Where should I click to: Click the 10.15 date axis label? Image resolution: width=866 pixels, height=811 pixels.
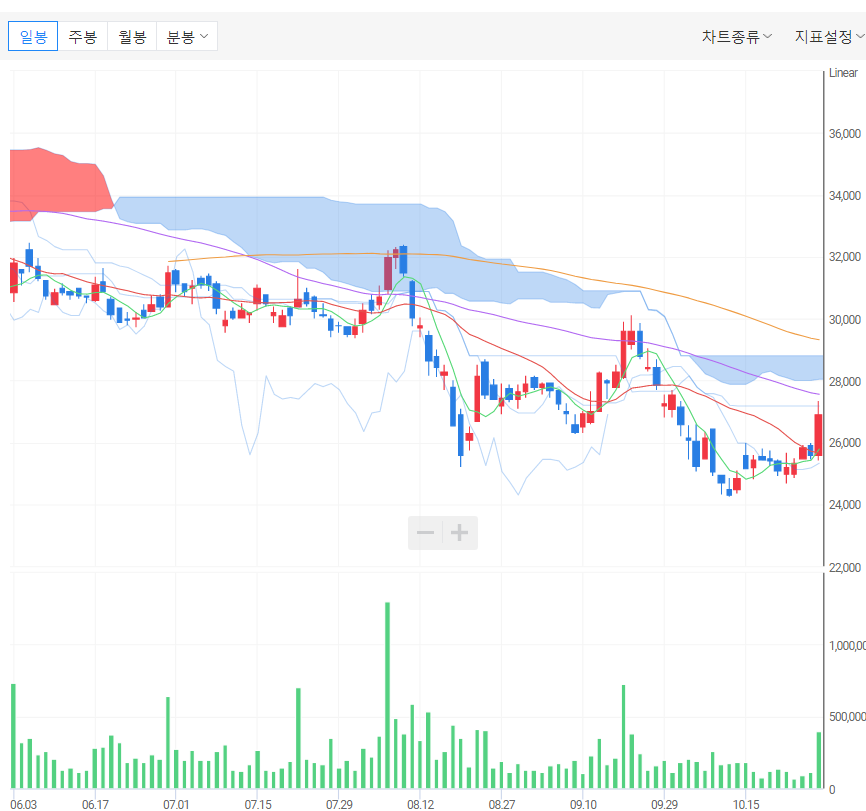coord(746,804)
